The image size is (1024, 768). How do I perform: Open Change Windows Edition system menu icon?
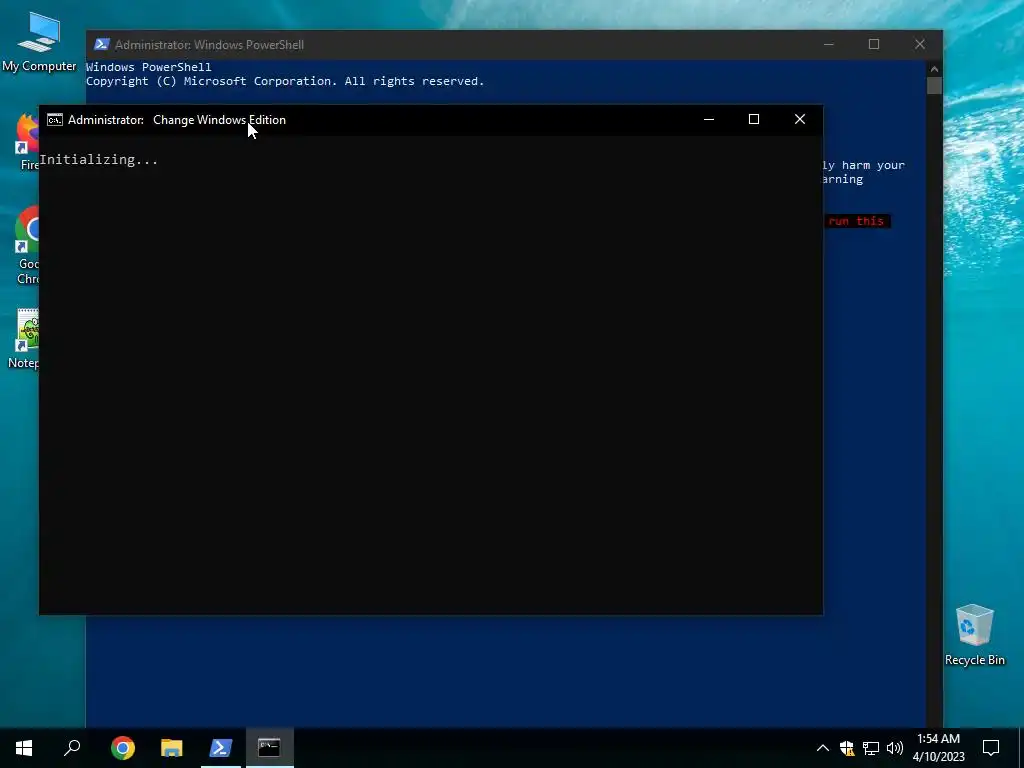pyautogui.click(x=55, y=120)
